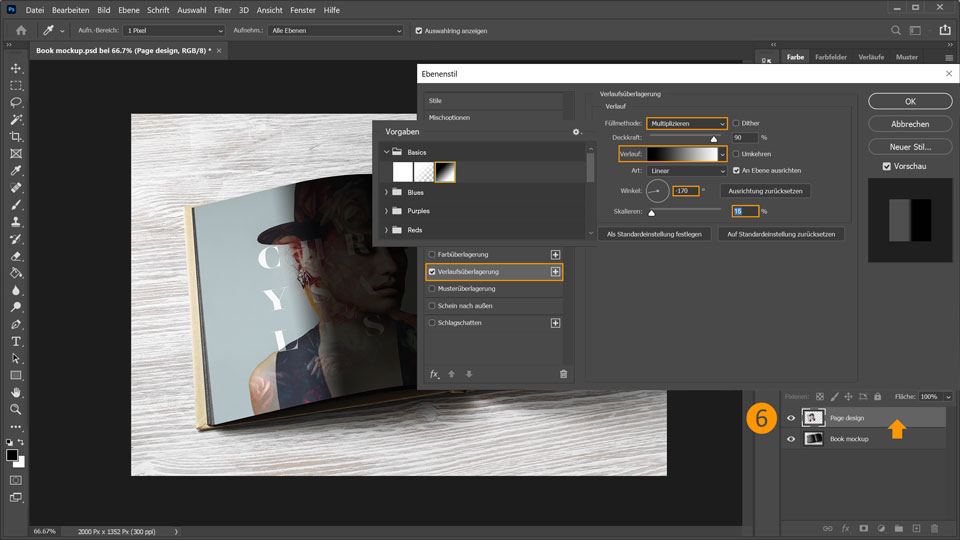This screenshot has height=540, width=960.
Task: Select the Type tool
Action: [15, 341]
